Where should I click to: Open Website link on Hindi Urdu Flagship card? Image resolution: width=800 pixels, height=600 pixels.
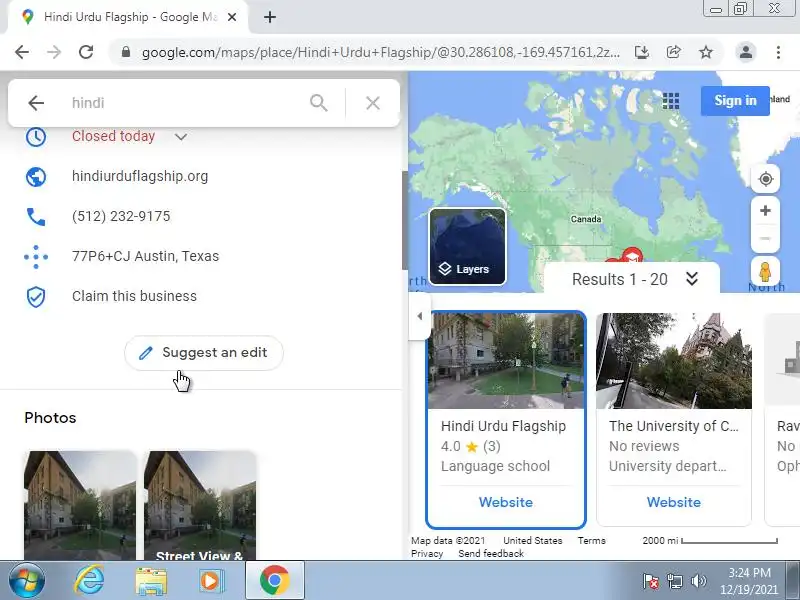(506, 502)
